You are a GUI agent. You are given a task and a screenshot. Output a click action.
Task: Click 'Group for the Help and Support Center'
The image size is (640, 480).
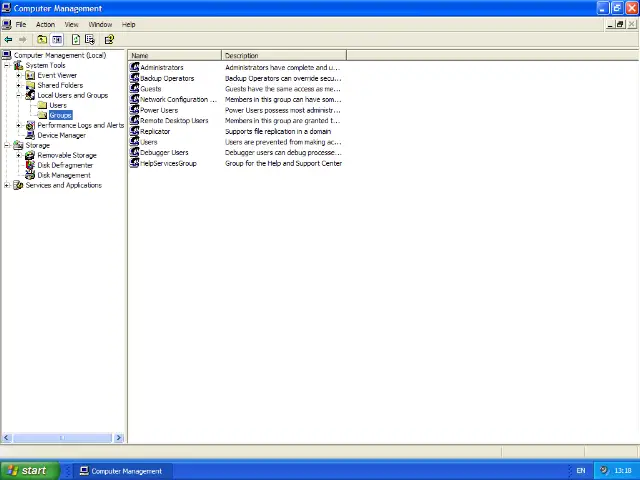284,163
